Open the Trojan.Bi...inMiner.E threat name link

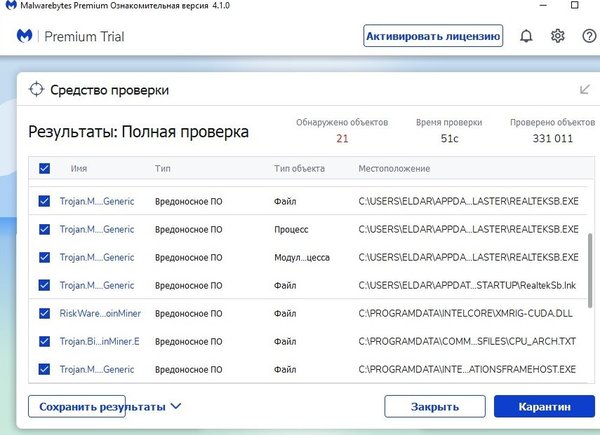click(99, 341)
